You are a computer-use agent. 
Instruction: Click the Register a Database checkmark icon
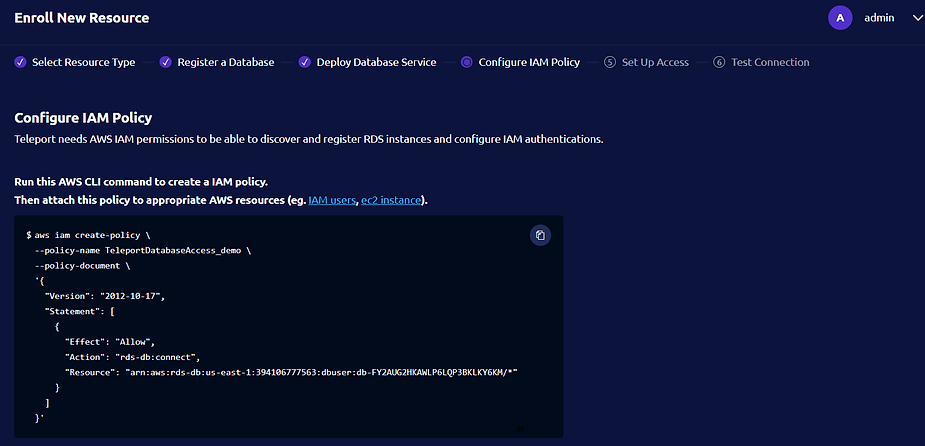pyautogui.click(x=166, y=62)
